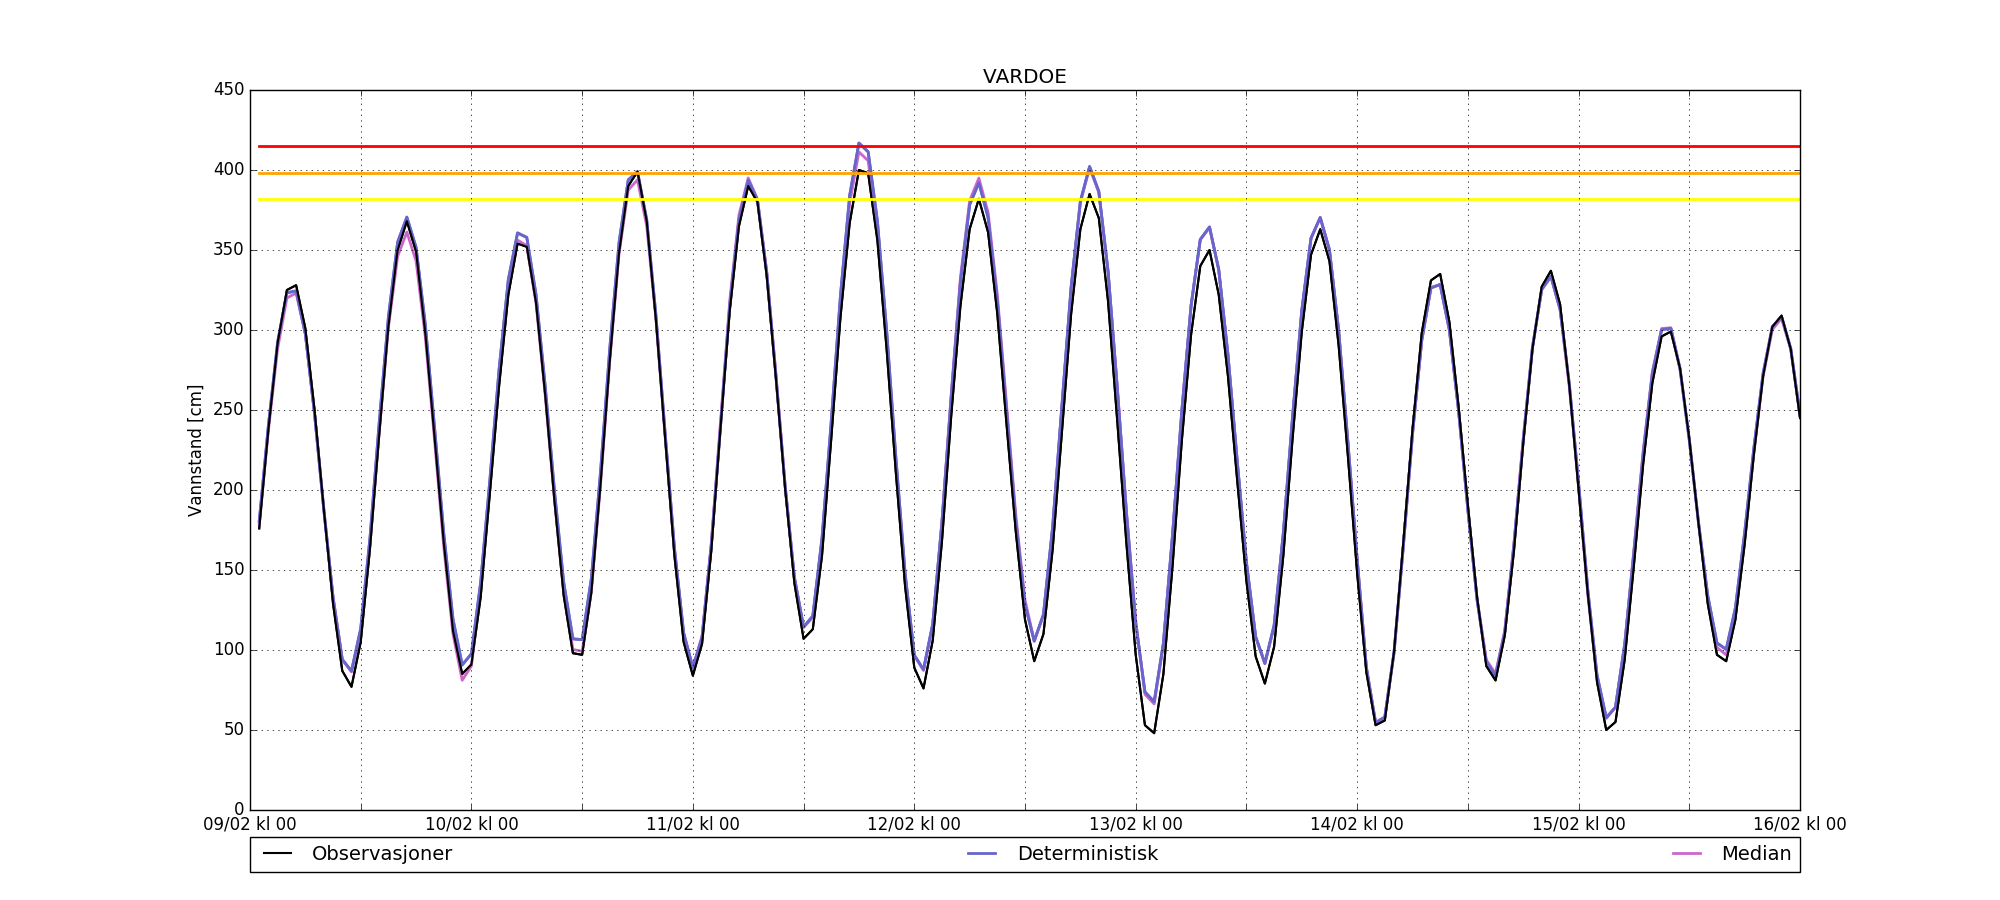2000x900 pixels.
Task: Click the yellow horizontal threshold line
Action: (x=1029, y=199)
